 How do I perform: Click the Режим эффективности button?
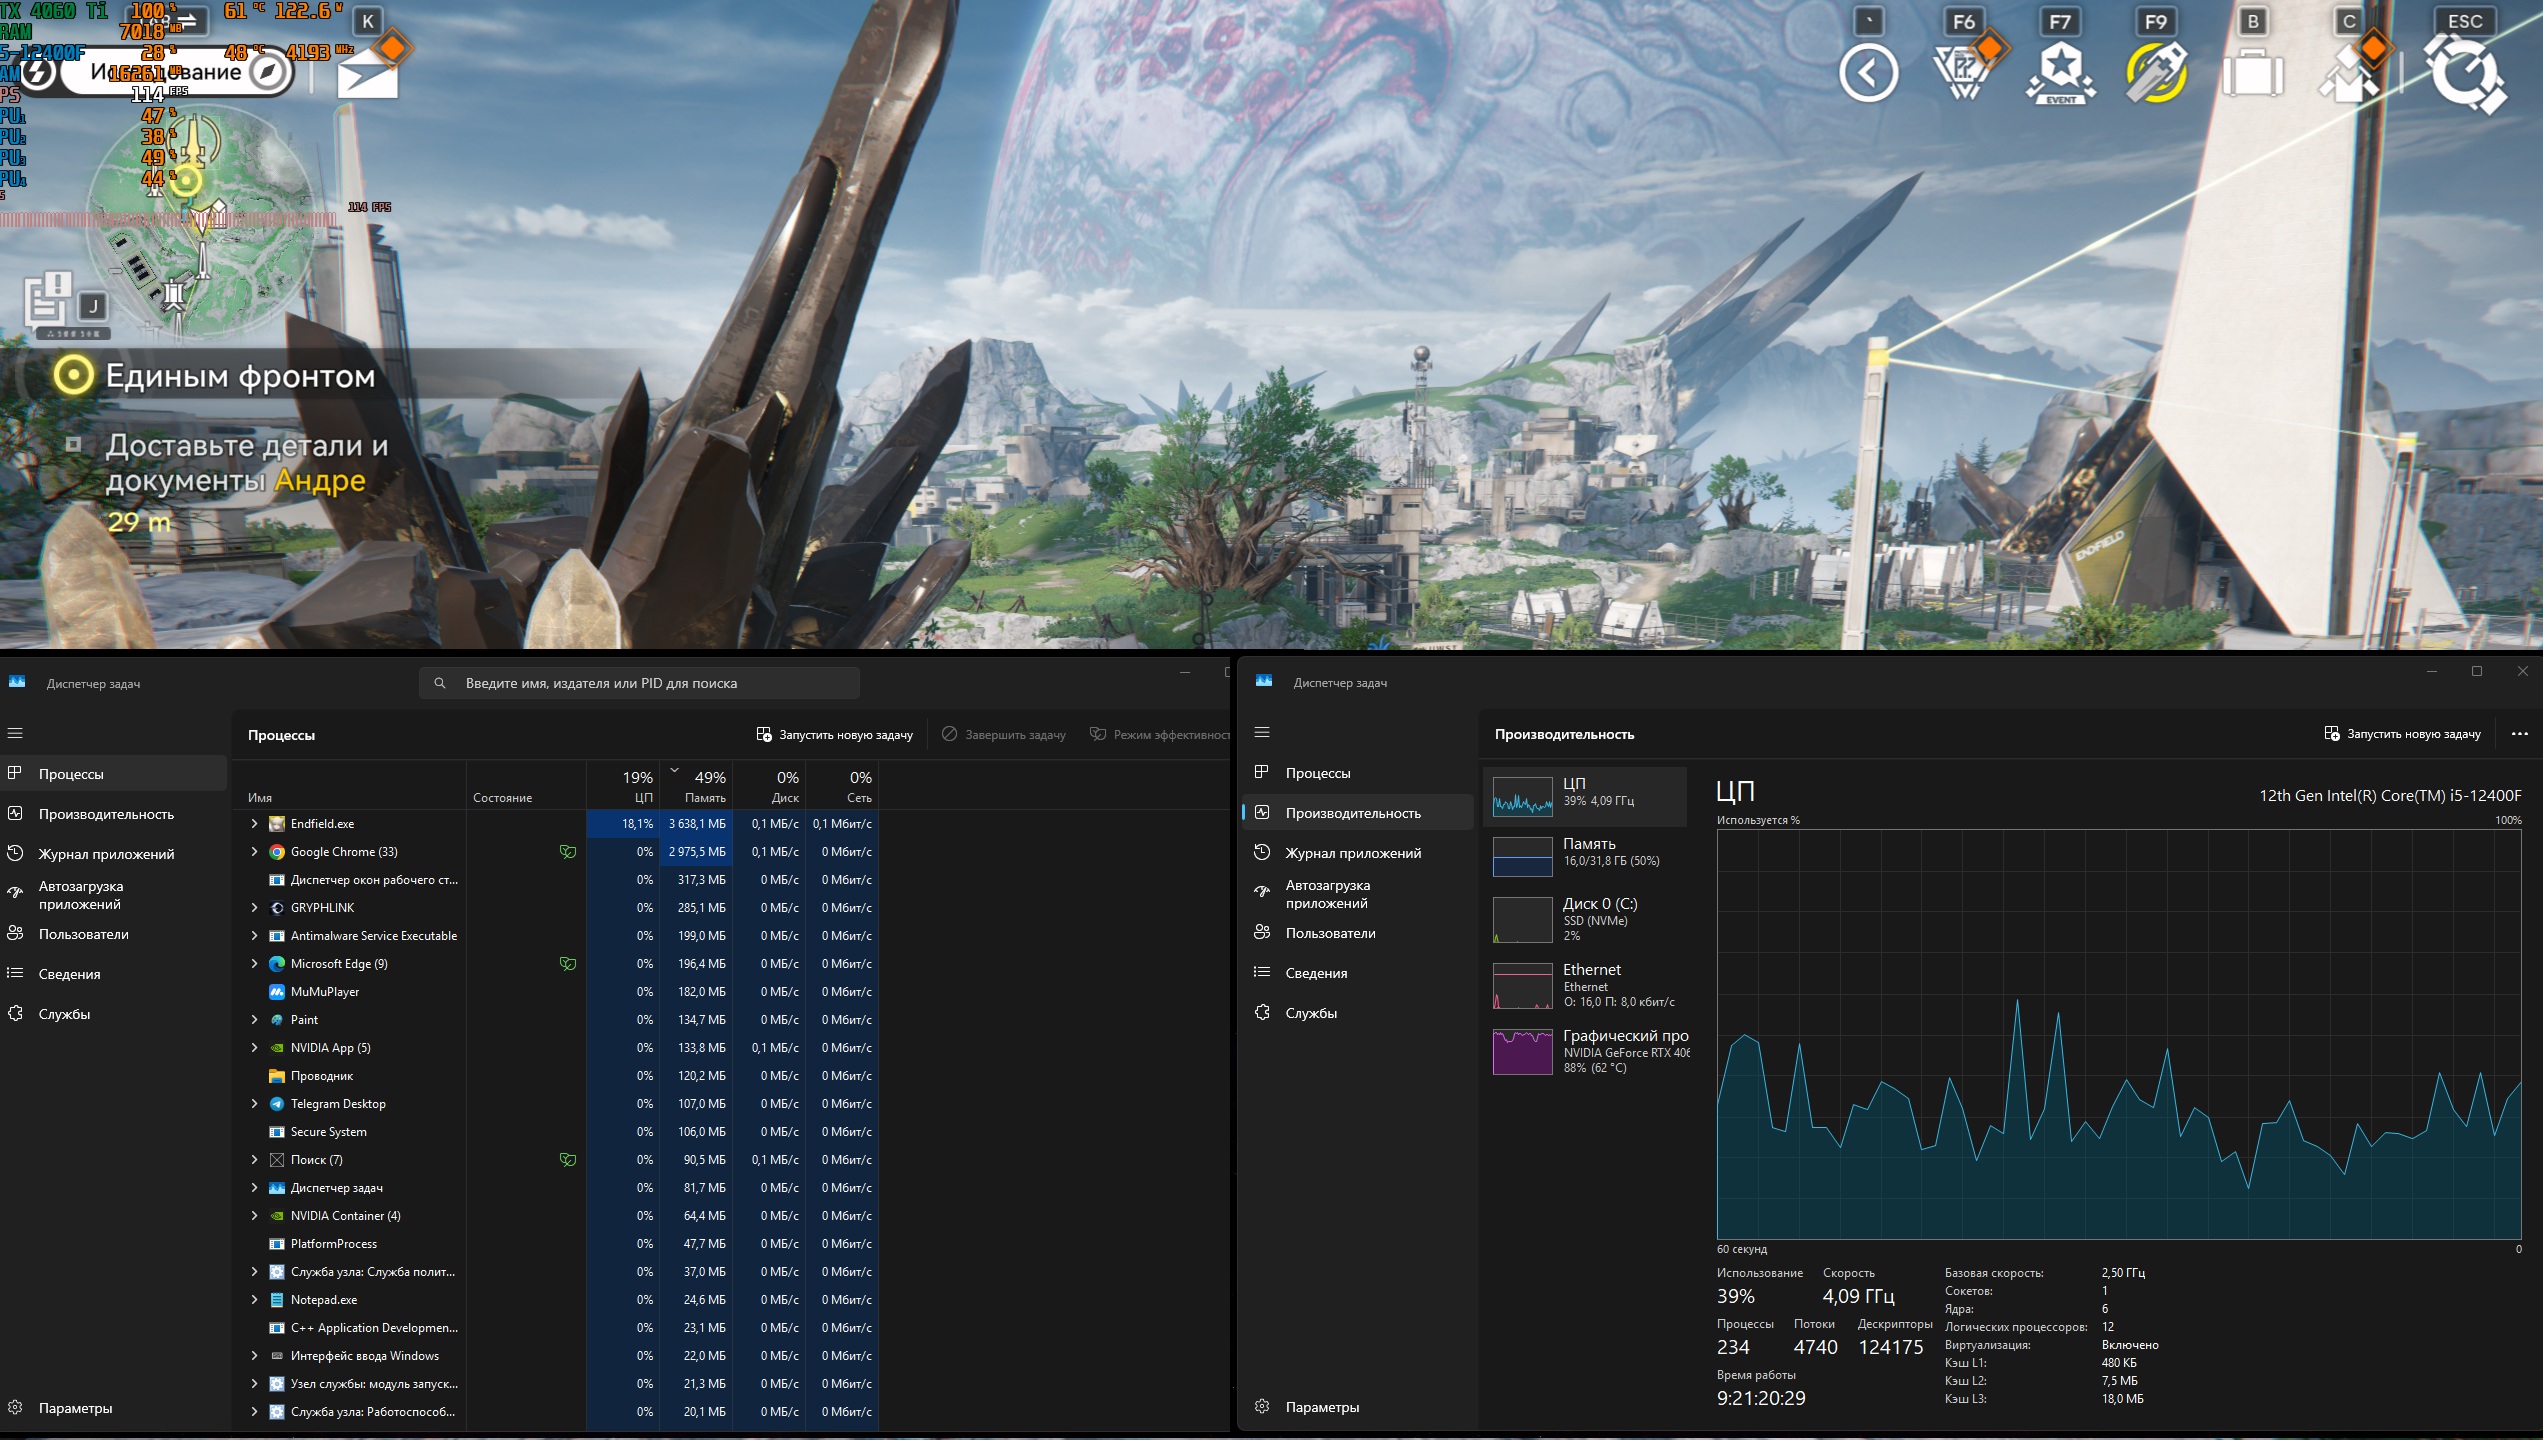pyautogui.click(x=1160, y=735)
